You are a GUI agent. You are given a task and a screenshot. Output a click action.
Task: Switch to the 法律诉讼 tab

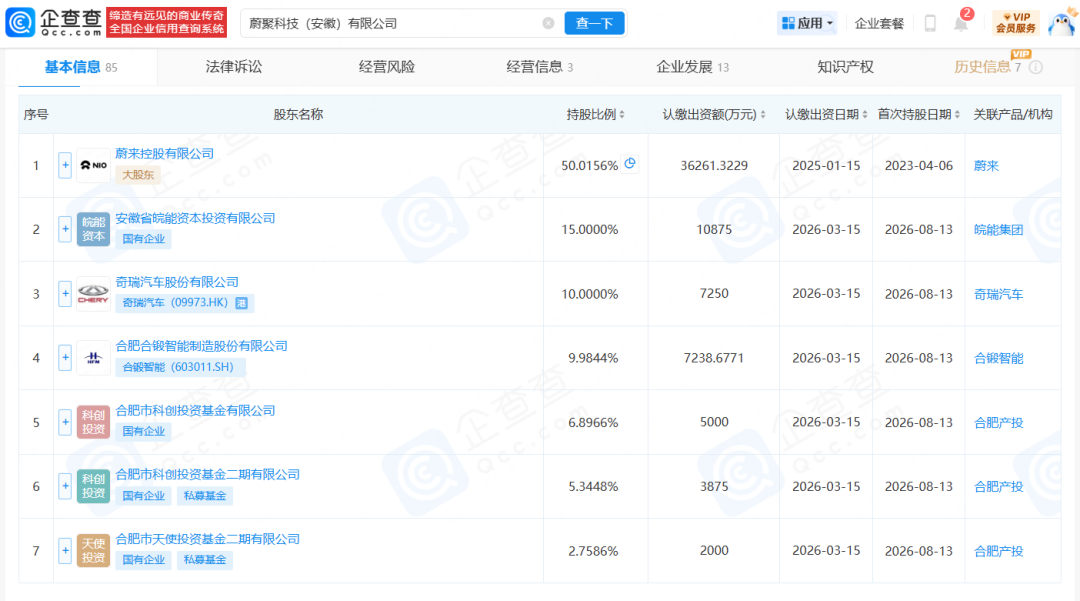(x=233, y=67)
